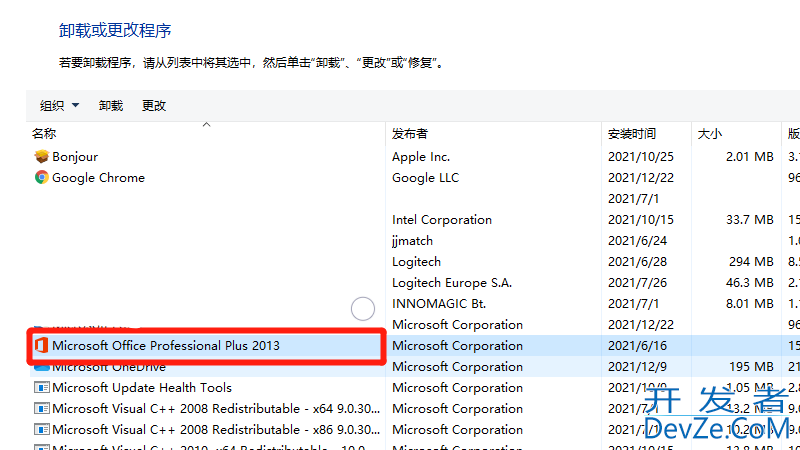Click publisher Google LLC
The image size is (800, 450).
(x=426, y=178)
